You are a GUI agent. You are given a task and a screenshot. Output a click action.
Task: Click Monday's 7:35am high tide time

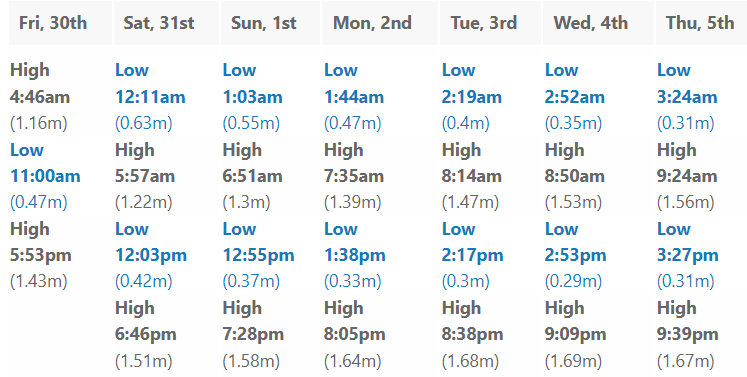point(354,176)
